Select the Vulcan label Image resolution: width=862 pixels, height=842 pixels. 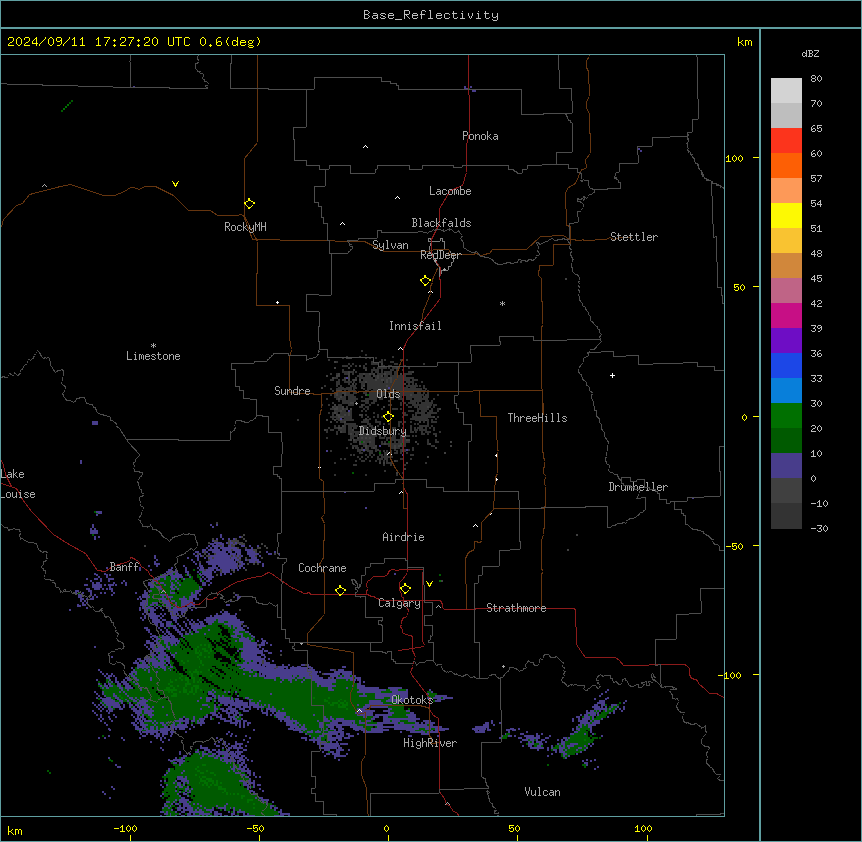(x=542, y=792)
